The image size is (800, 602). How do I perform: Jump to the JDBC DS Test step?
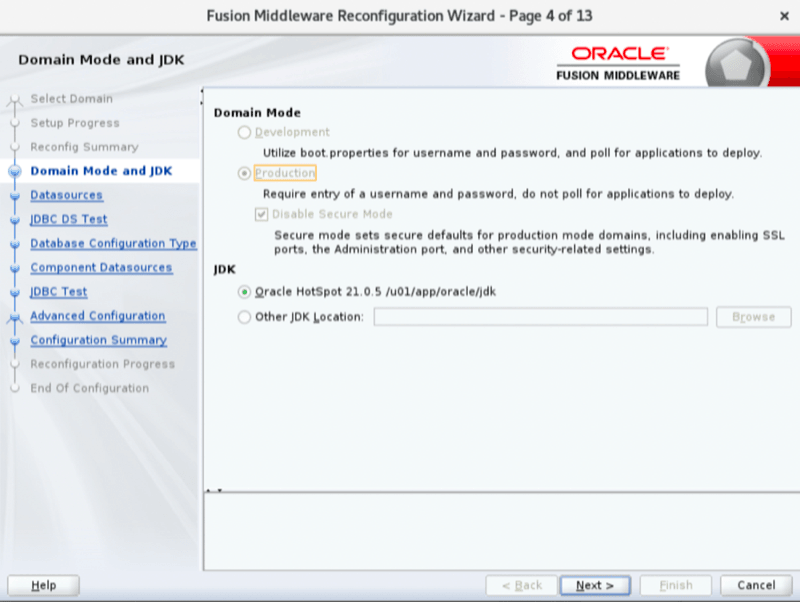click(69, 219)
